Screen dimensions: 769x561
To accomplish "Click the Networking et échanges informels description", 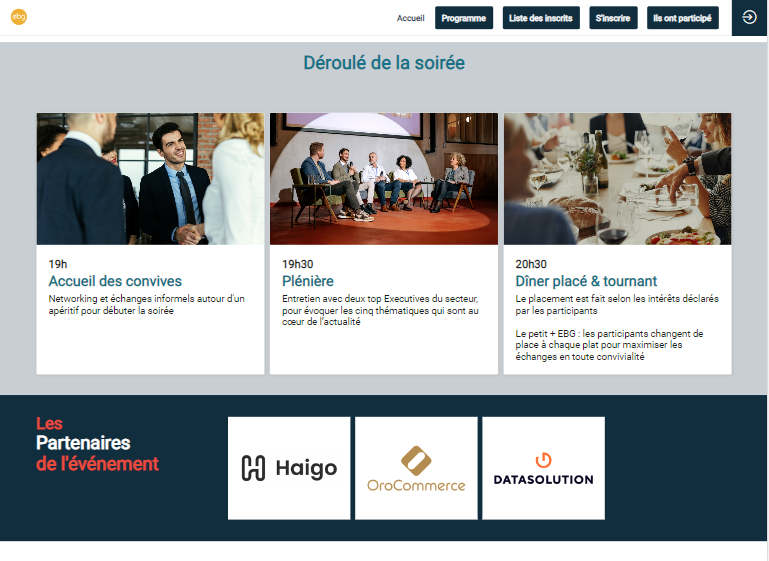I will [x=147, y=305].
